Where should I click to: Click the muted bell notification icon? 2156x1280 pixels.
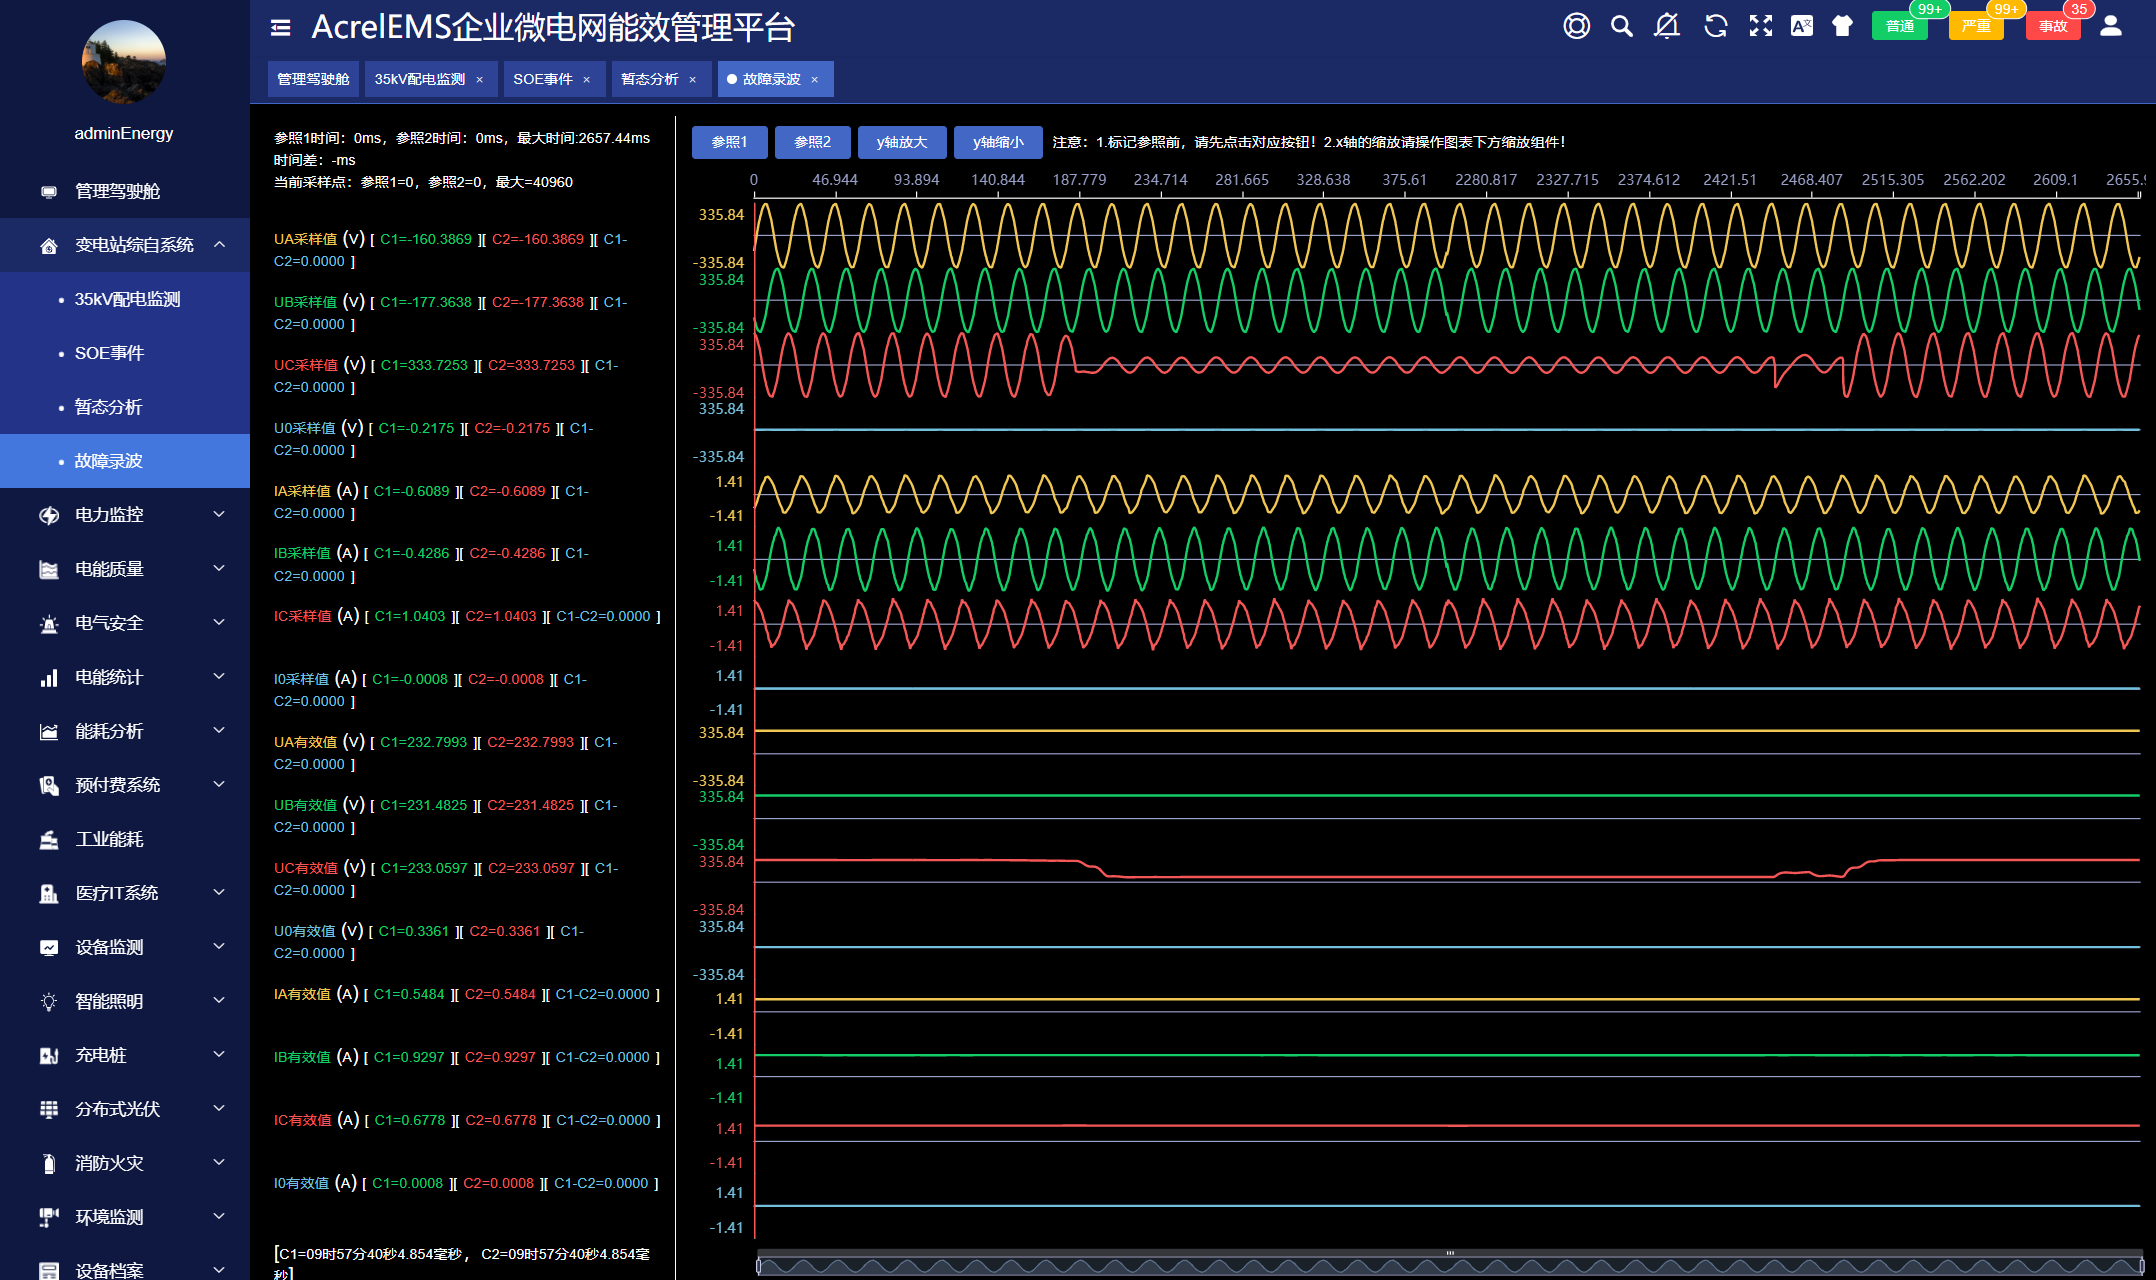[x=1666, y=26]
